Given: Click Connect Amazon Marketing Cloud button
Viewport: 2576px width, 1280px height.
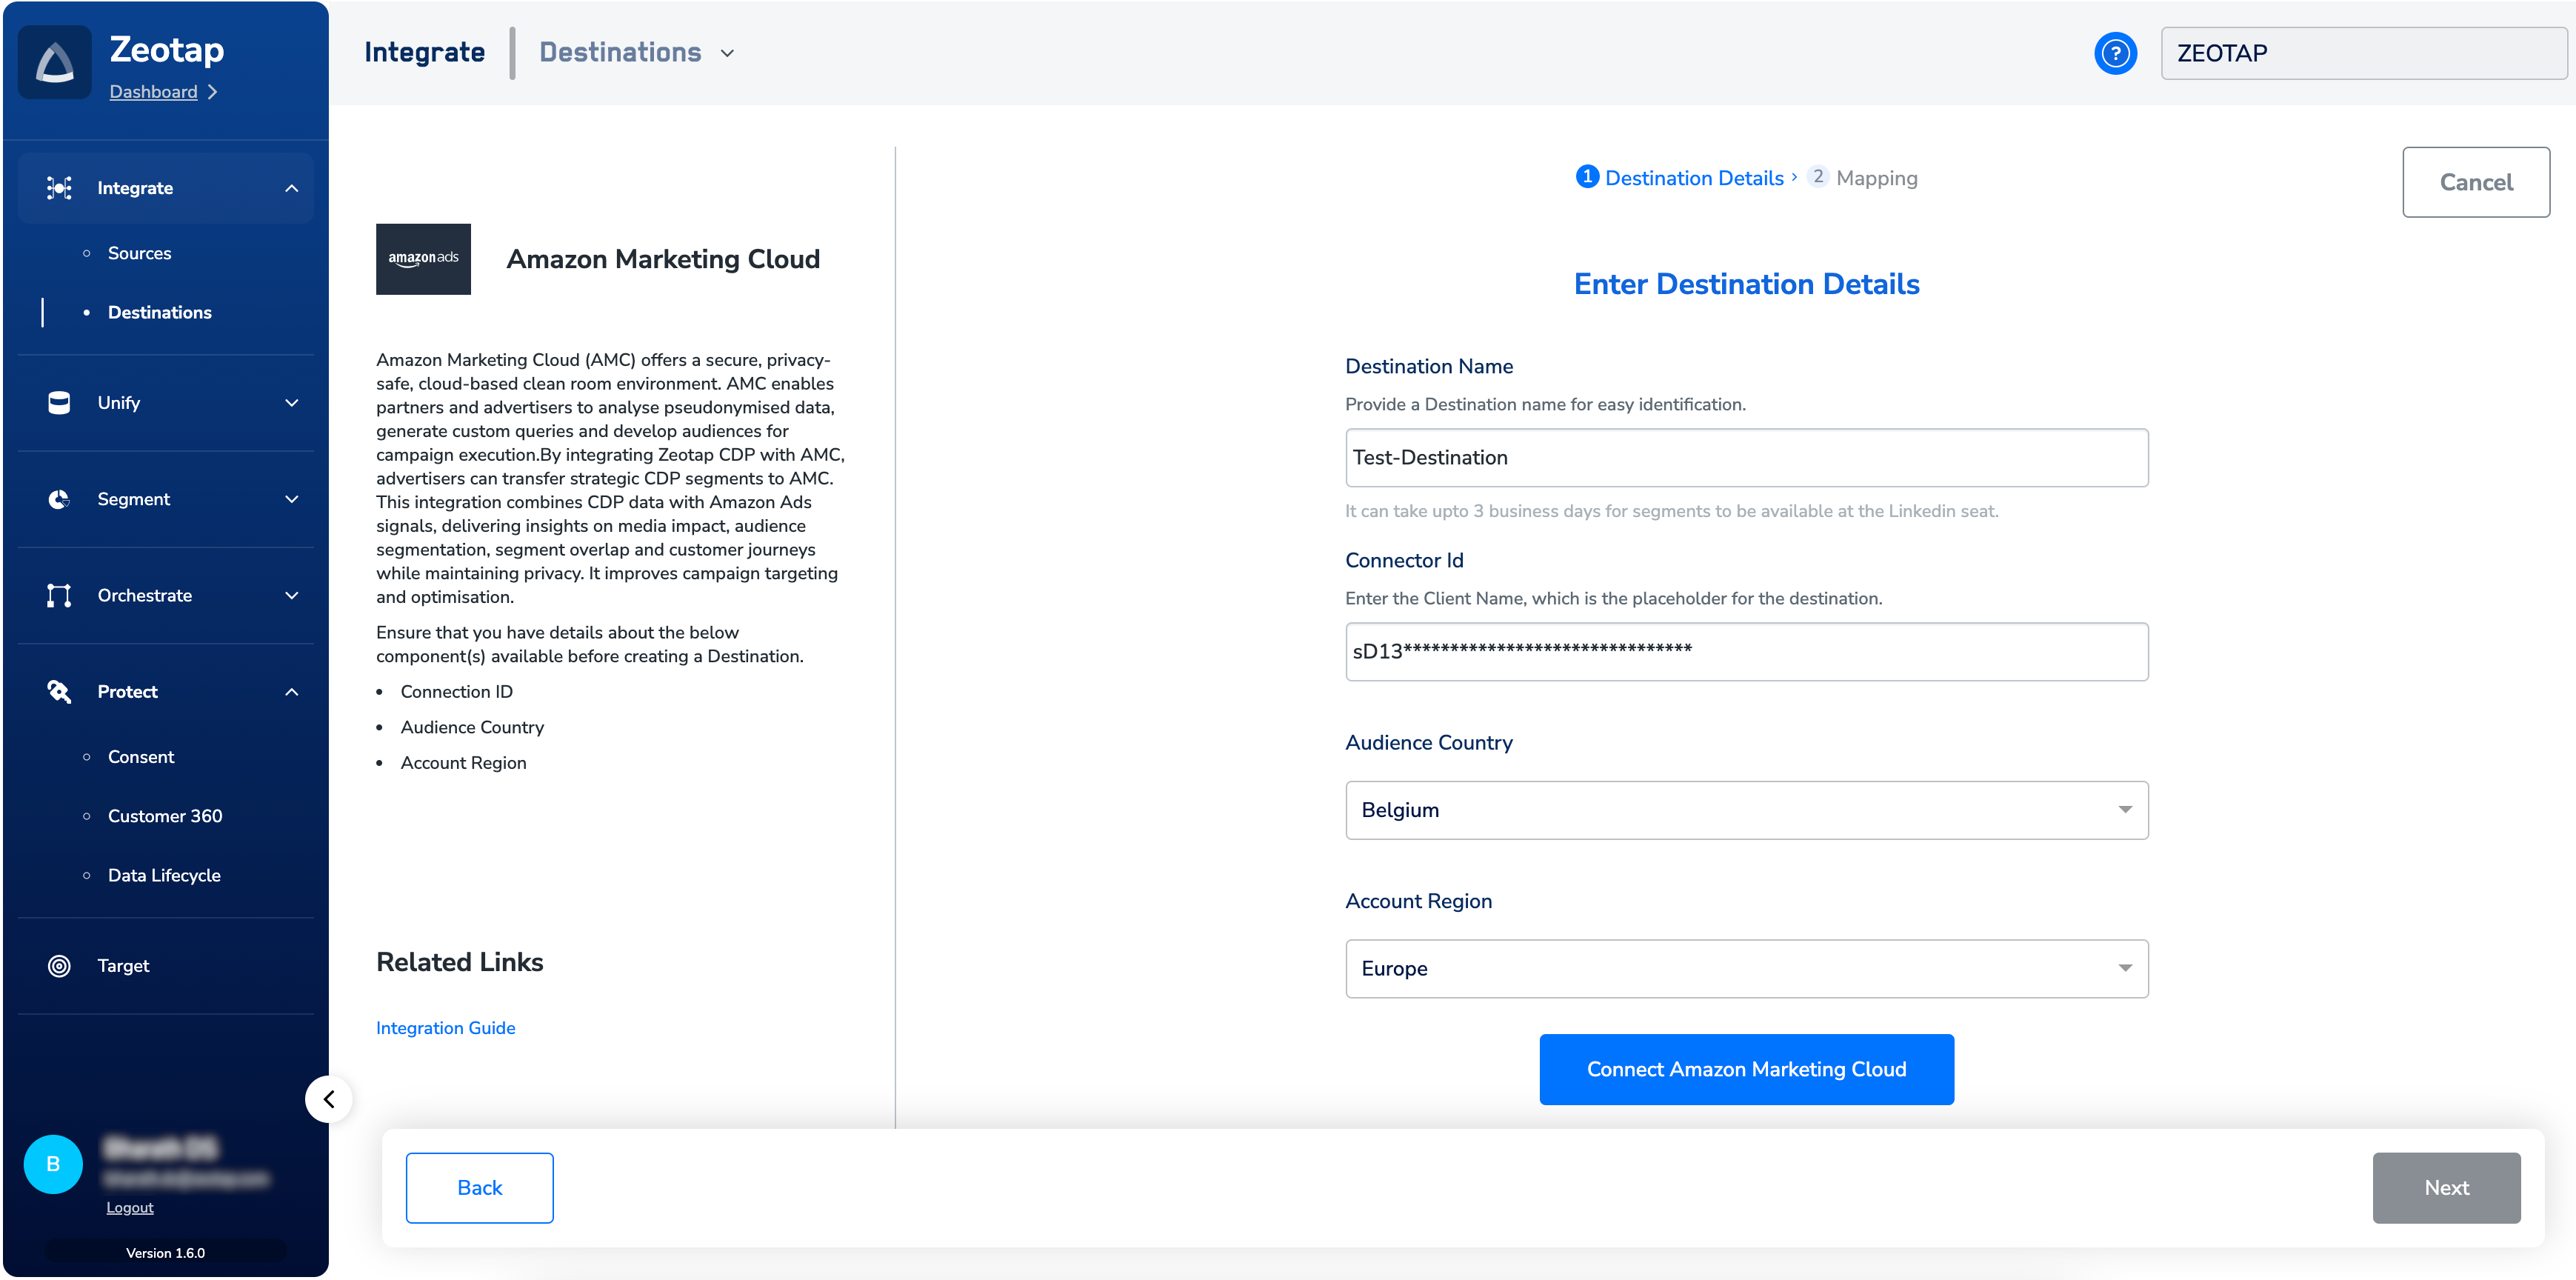Looking at the screenshot, I should [1746, 1069].
